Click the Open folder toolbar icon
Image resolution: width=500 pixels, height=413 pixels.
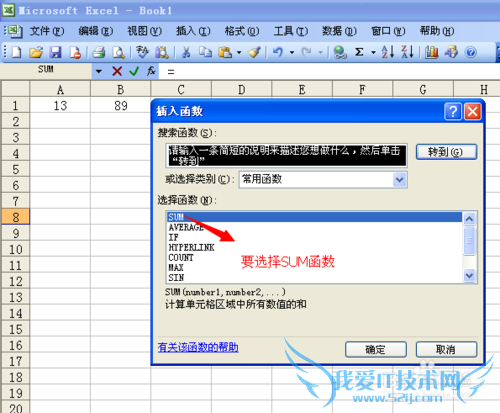point(36,52)
